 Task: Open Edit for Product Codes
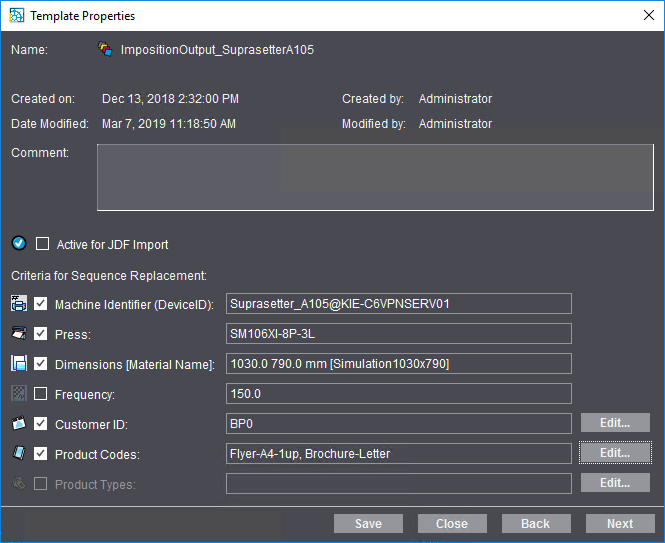point(615,453)
